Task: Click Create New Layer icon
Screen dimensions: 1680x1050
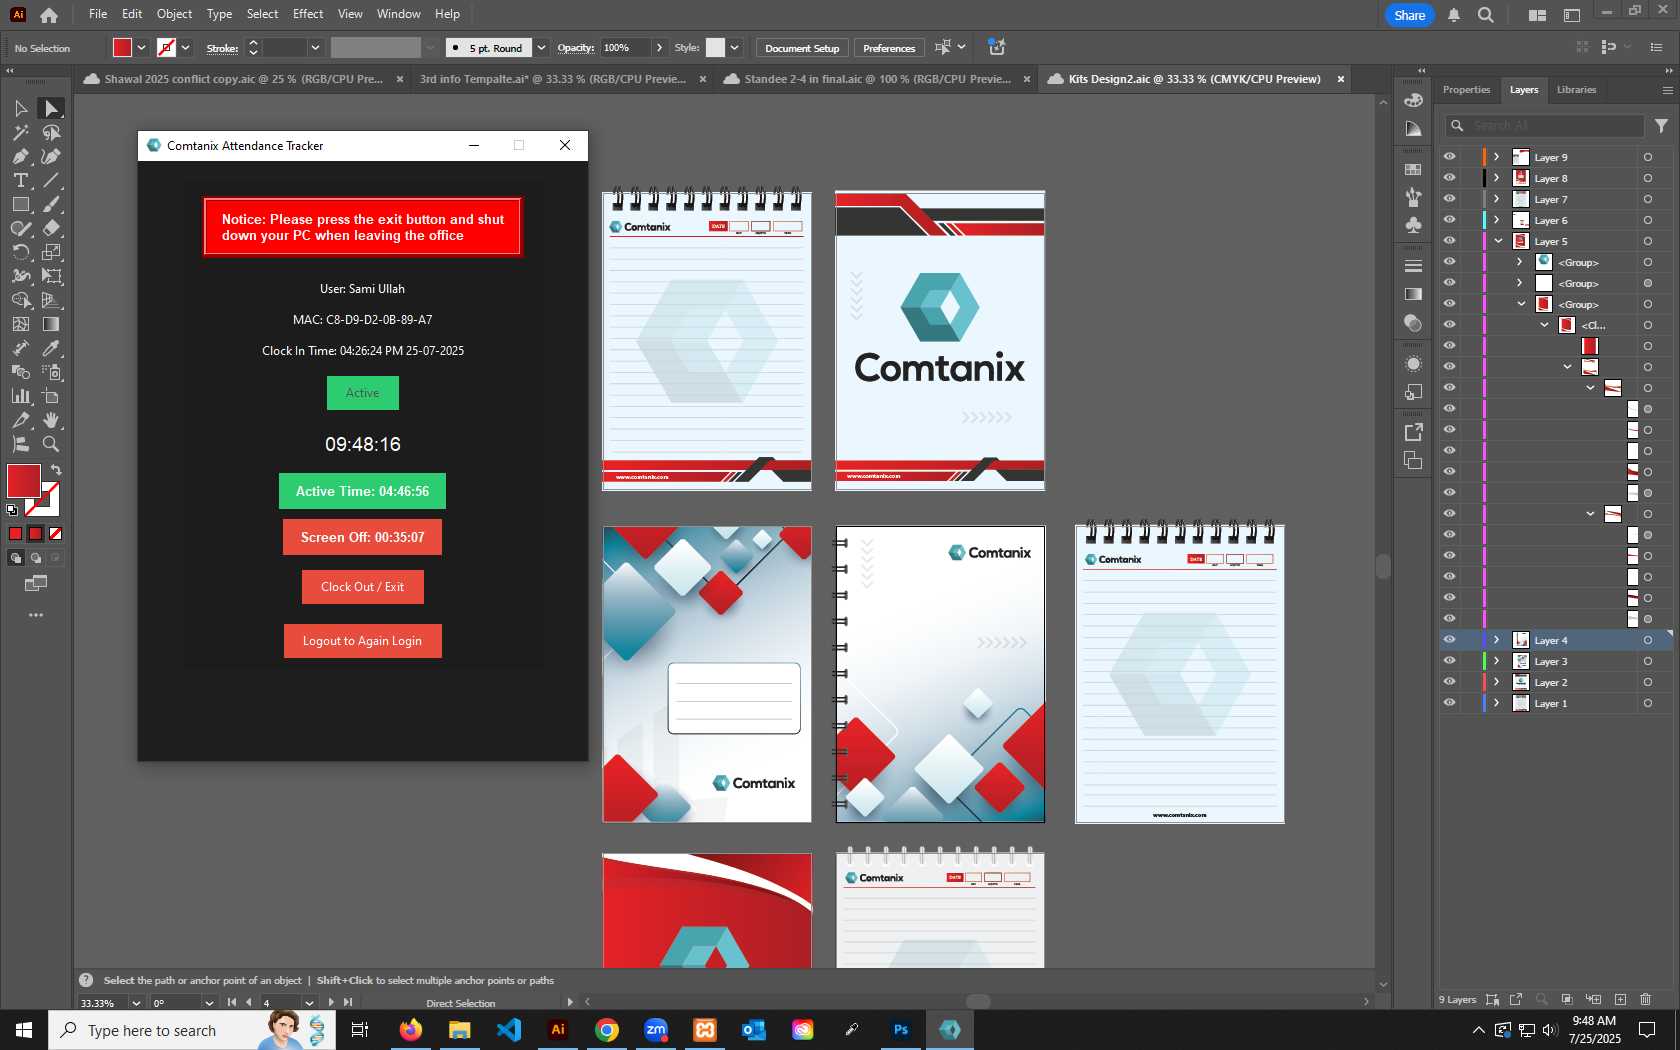Action: (1620, 999)
